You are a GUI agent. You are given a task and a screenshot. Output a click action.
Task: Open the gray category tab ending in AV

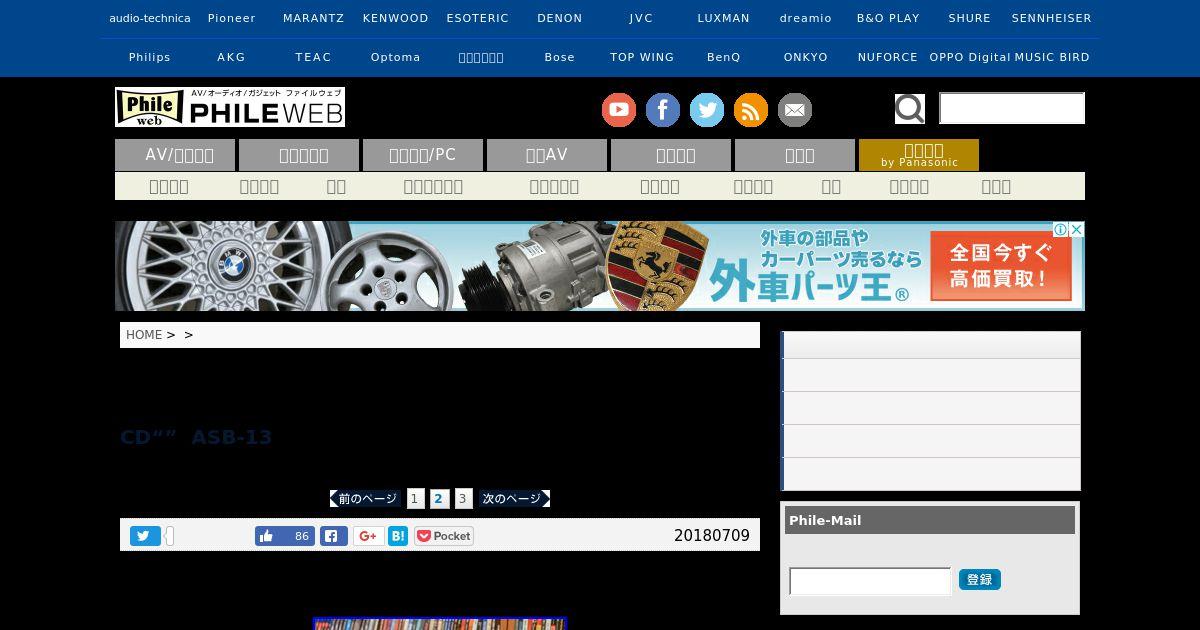[547, 155]
